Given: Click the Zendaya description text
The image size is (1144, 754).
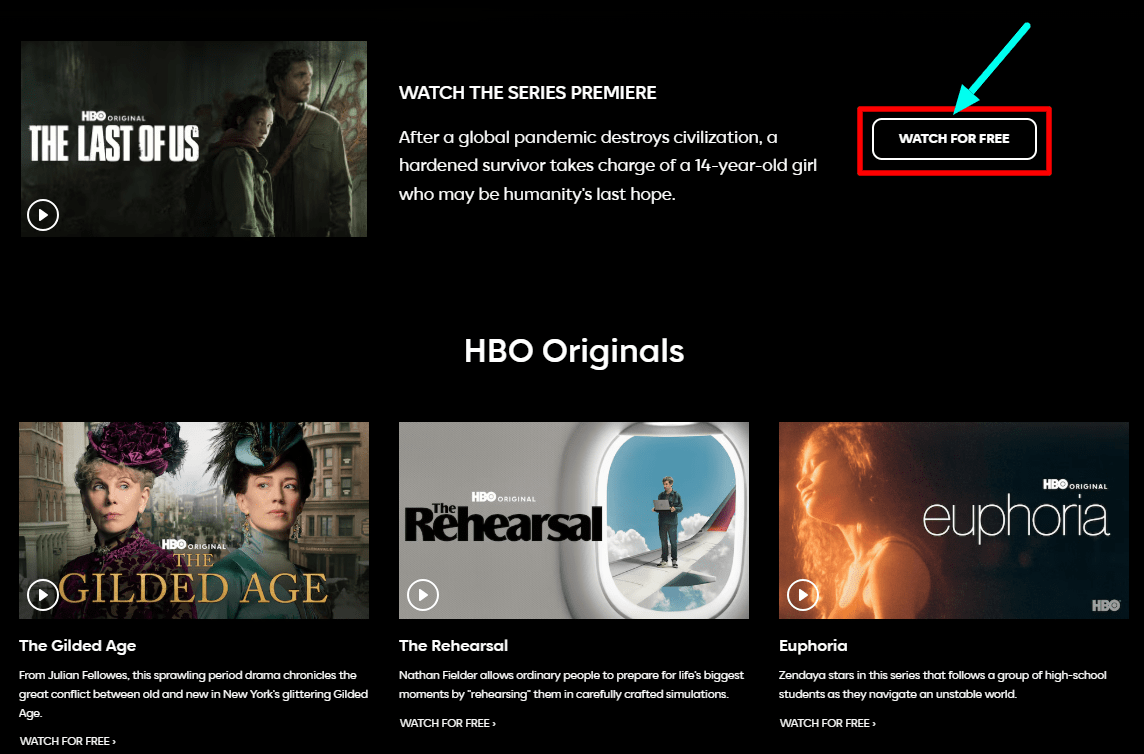Looking at the screenshot, I should [x=943, y=685].
